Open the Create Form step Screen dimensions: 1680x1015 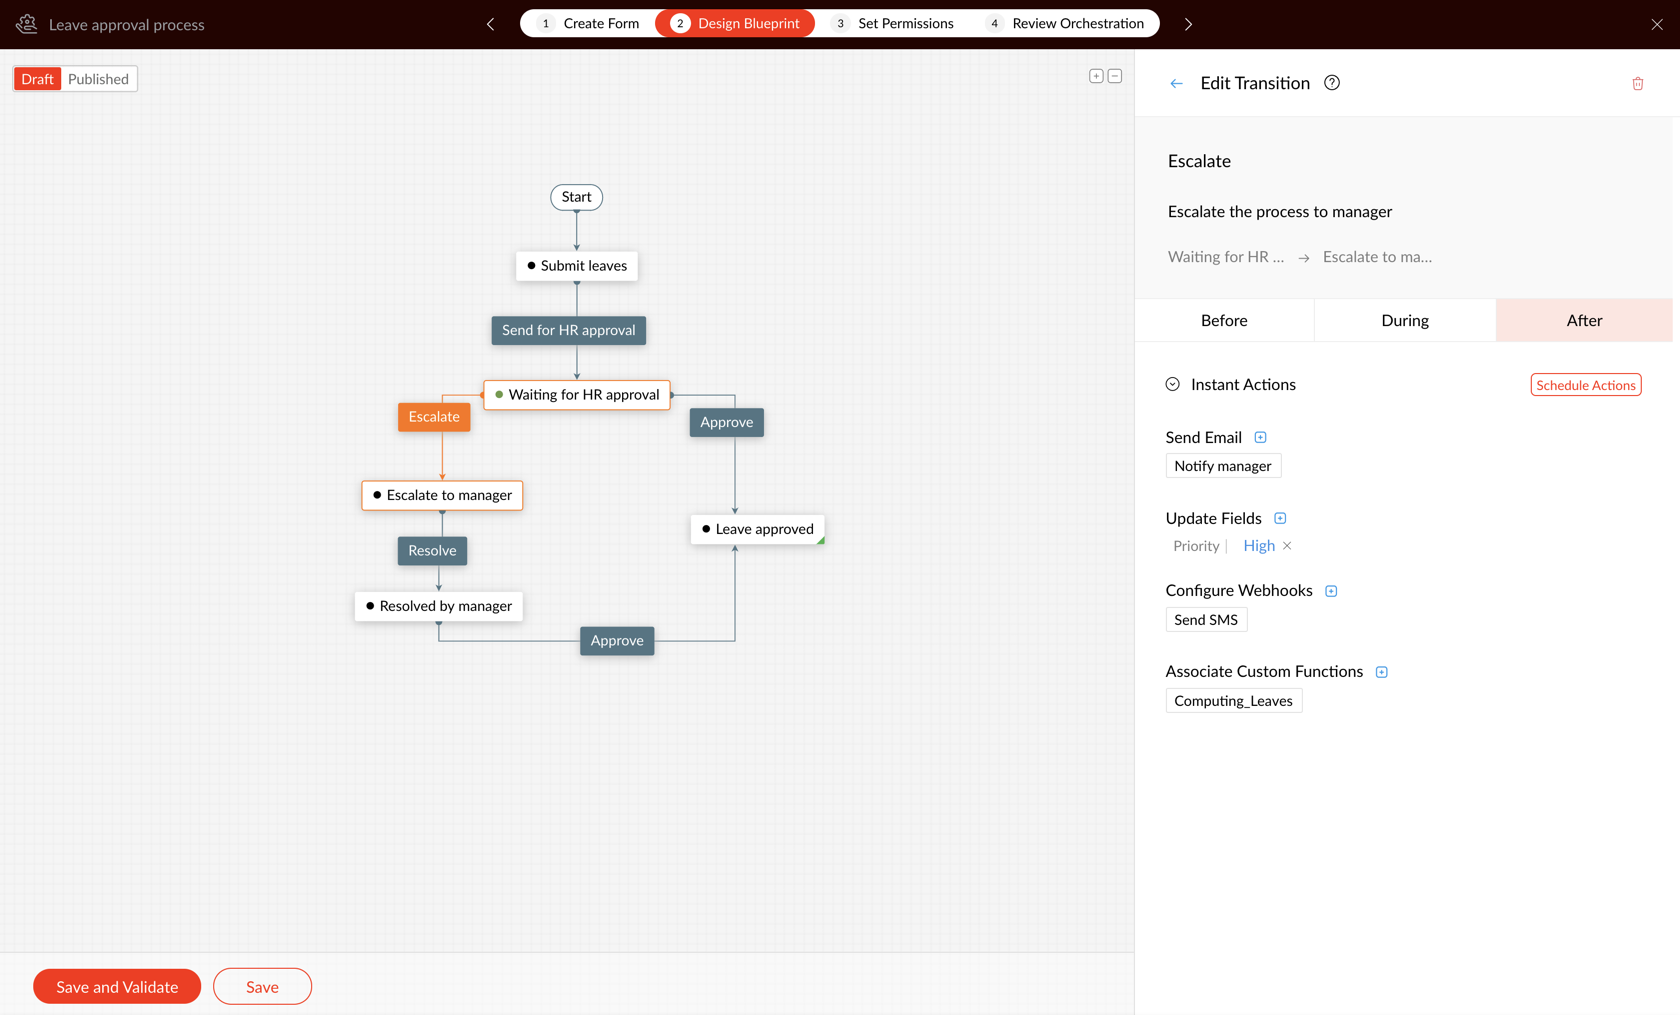point(588,23)
